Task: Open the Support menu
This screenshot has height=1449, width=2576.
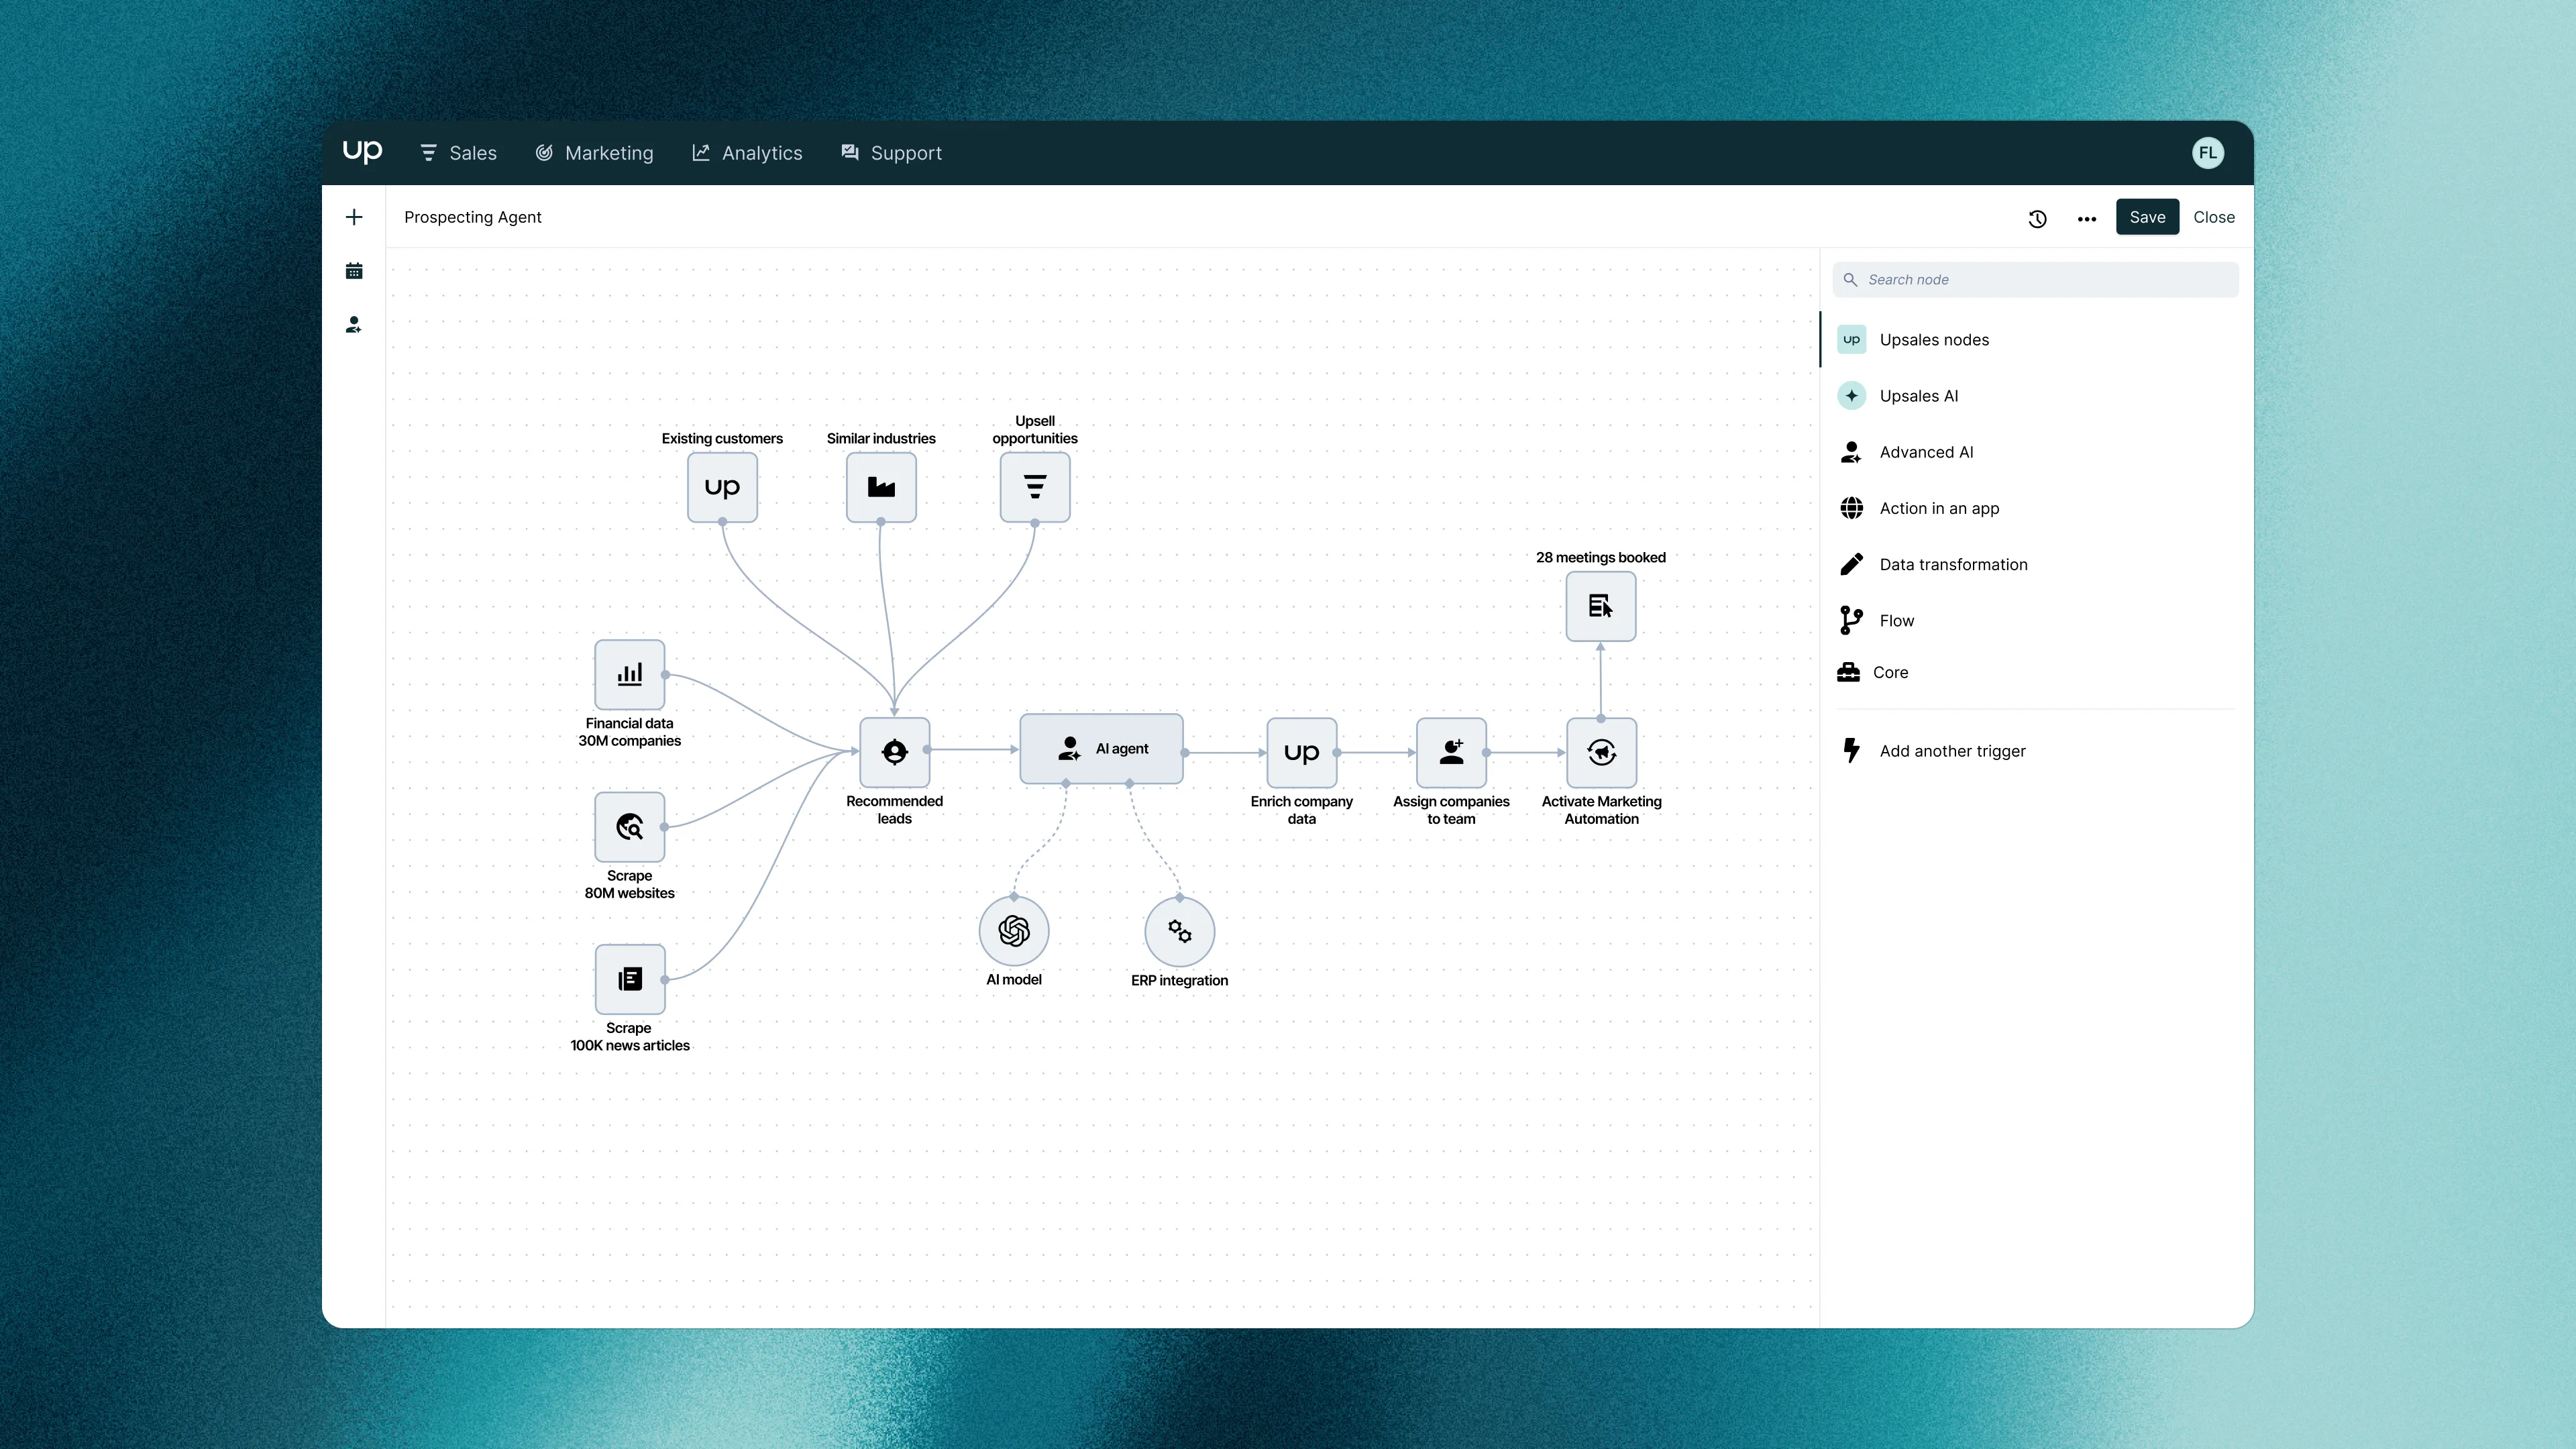Action: [x=891, y=153]
